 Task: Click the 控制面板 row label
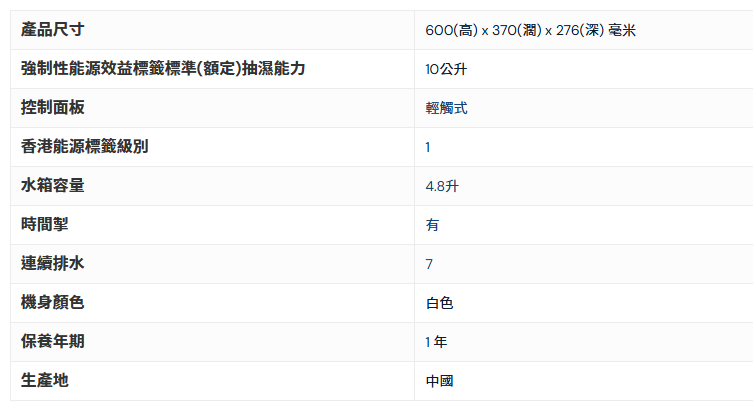(x=53, y=108)
